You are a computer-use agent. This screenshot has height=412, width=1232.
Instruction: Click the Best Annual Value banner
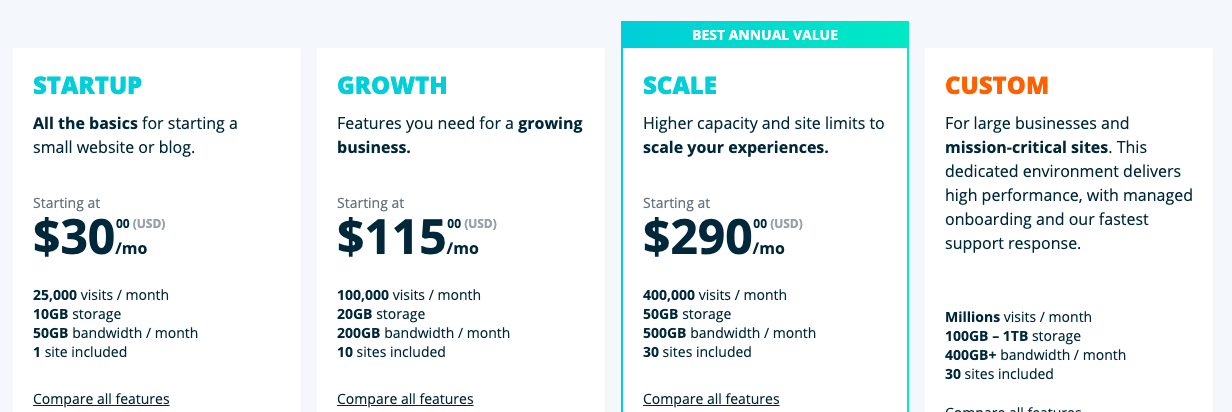(x=765, y=35)
